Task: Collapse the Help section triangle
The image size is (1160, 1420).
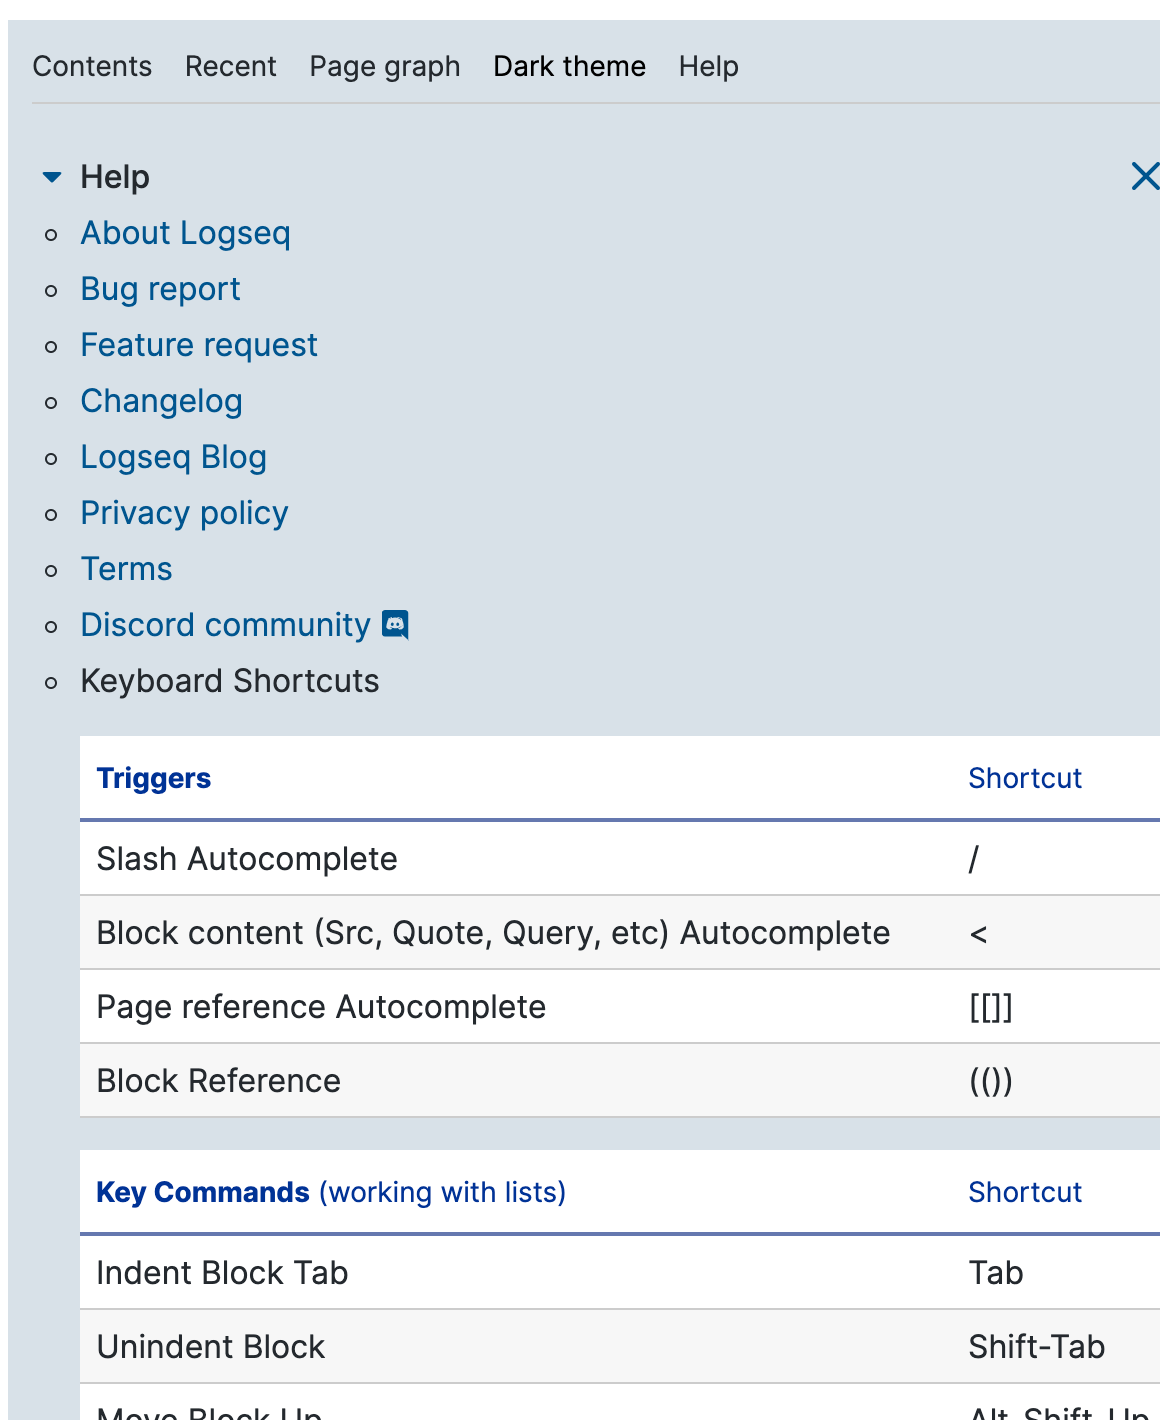Action: pos(52,177)
